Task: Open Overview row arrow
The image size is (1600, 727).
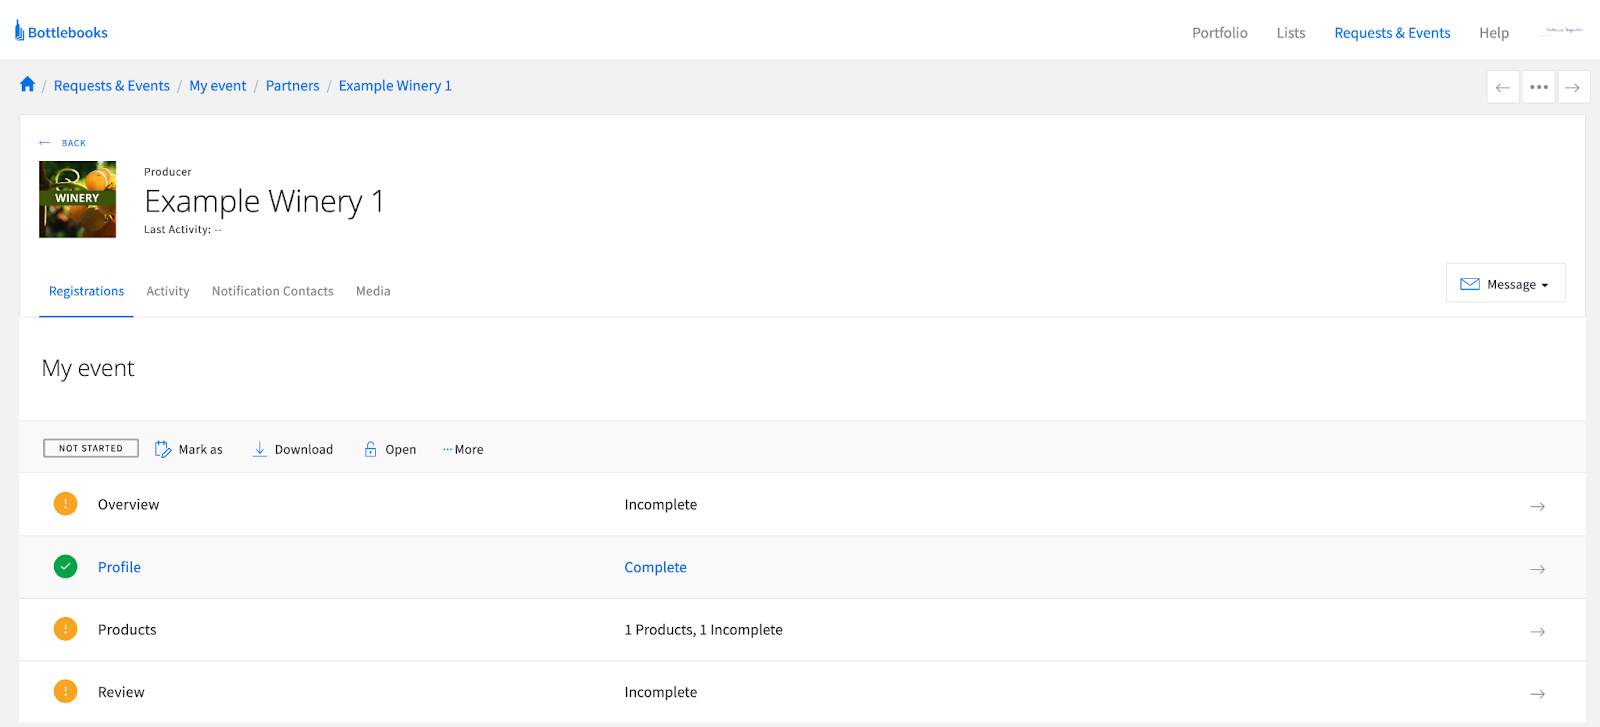Action: point(1538,506)
